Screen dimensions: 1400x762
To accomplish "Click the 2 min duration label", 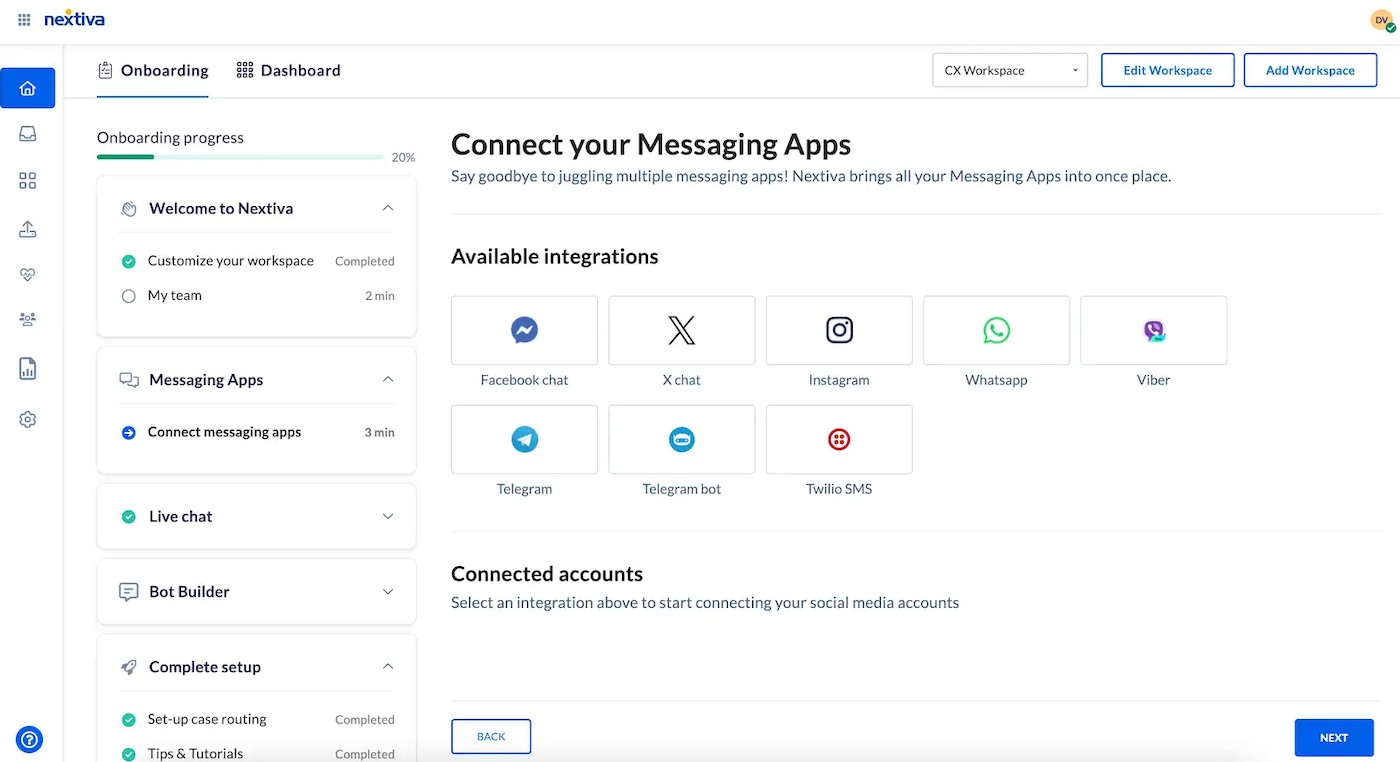I will (x=380, y=296).
